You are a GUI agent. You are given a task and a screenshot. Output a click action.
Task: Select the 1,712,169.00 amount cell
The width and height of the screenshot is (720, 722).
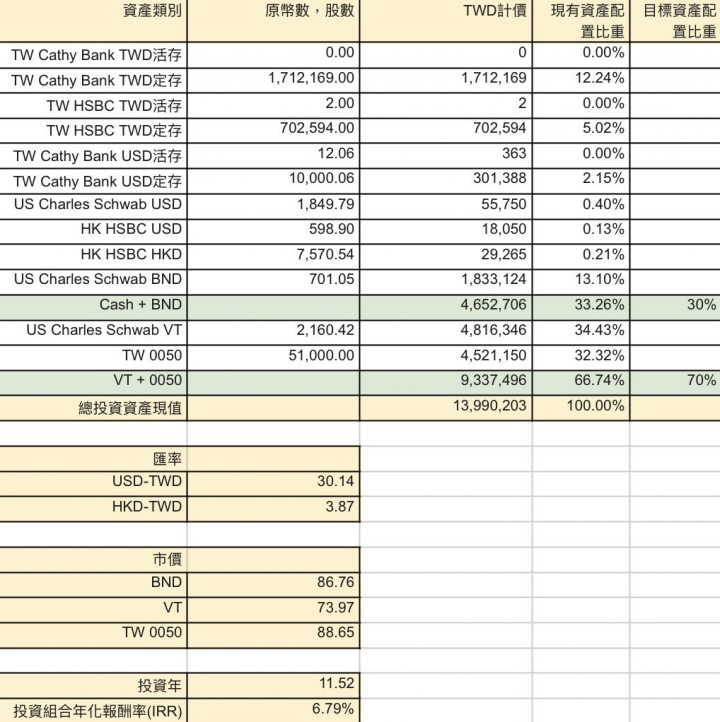pyautogui.click(x=273, y=81)
